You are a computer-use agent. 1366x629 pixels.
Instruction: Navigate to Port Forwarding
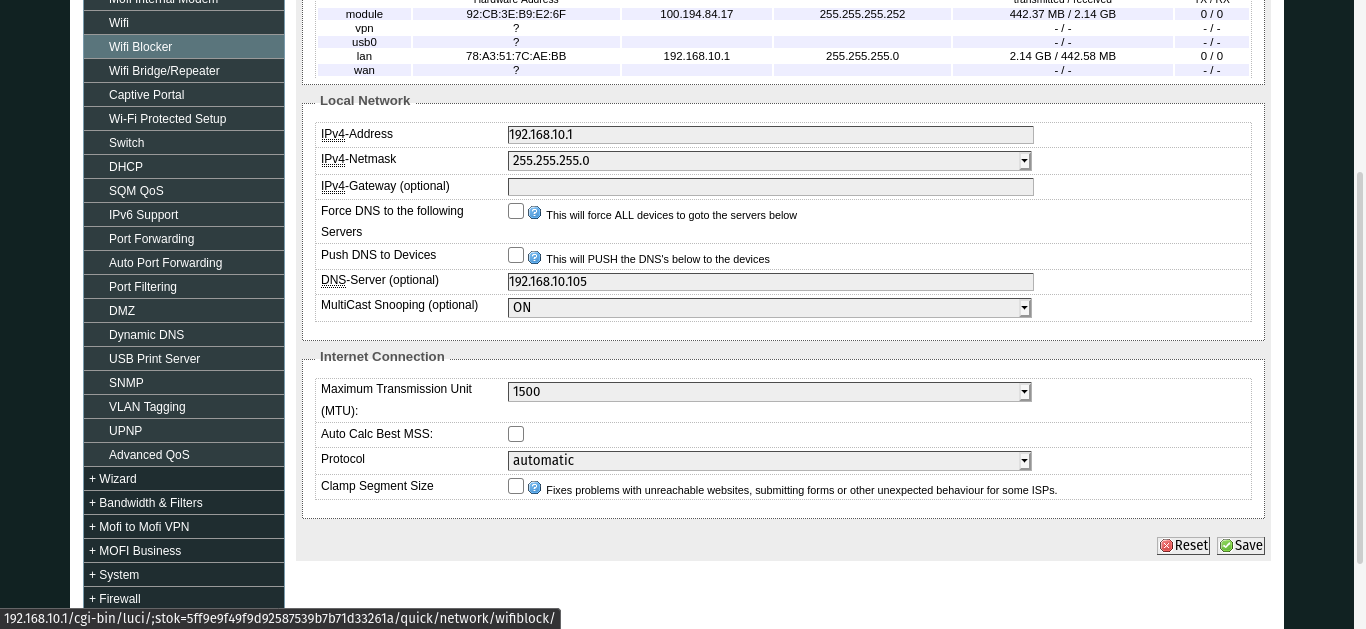pyautogui.click(x=151, y=239)
